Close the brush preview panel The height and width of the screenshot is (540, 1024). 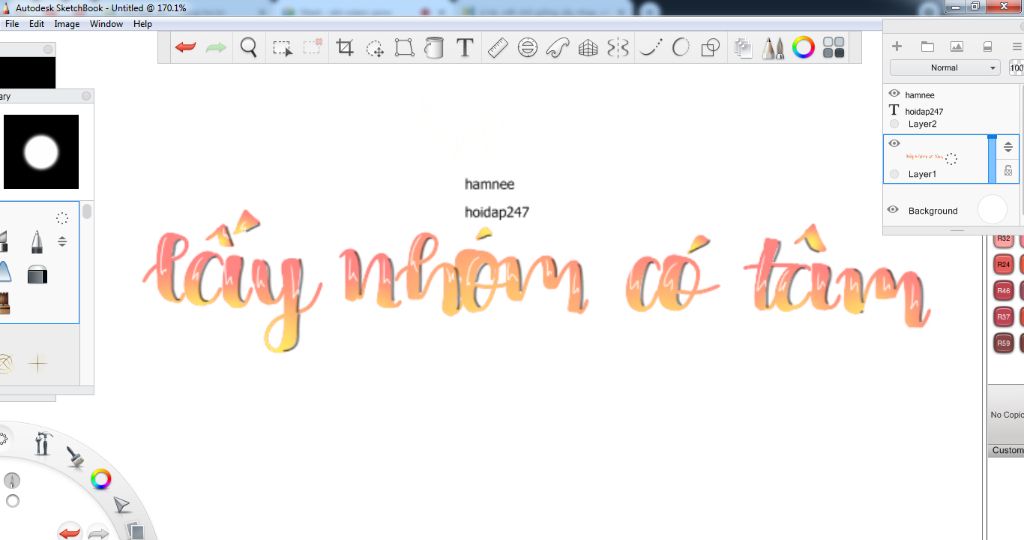(86, 96)
